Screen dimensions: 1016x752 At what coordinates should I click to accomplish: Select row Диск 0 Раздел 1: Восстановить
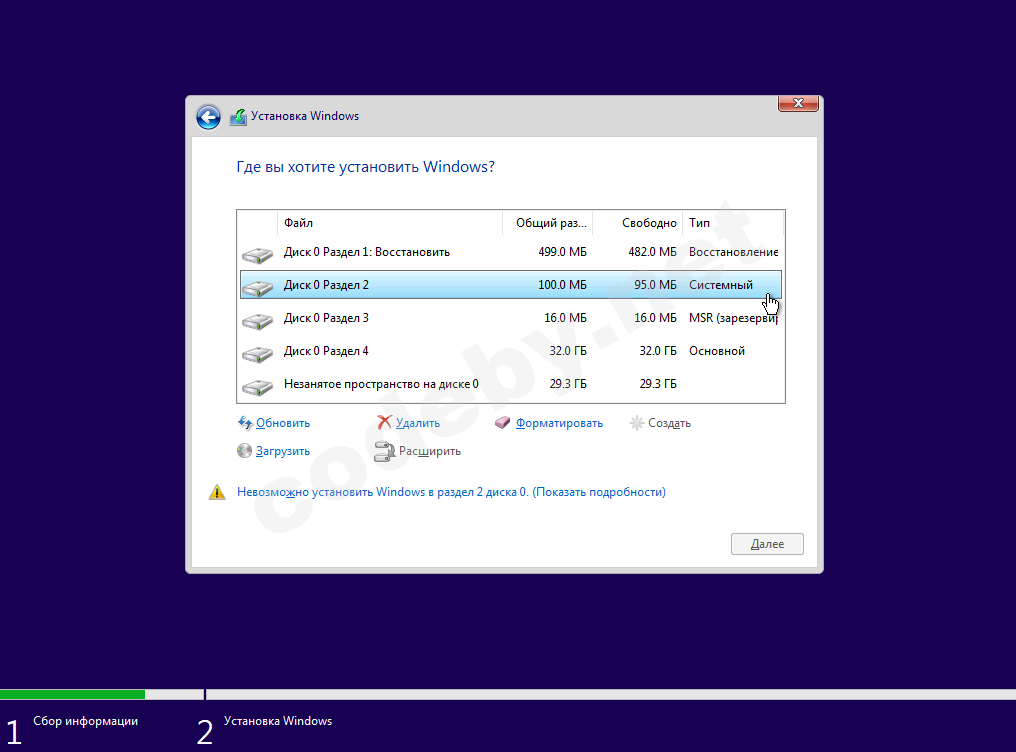(x=511, y=252)
